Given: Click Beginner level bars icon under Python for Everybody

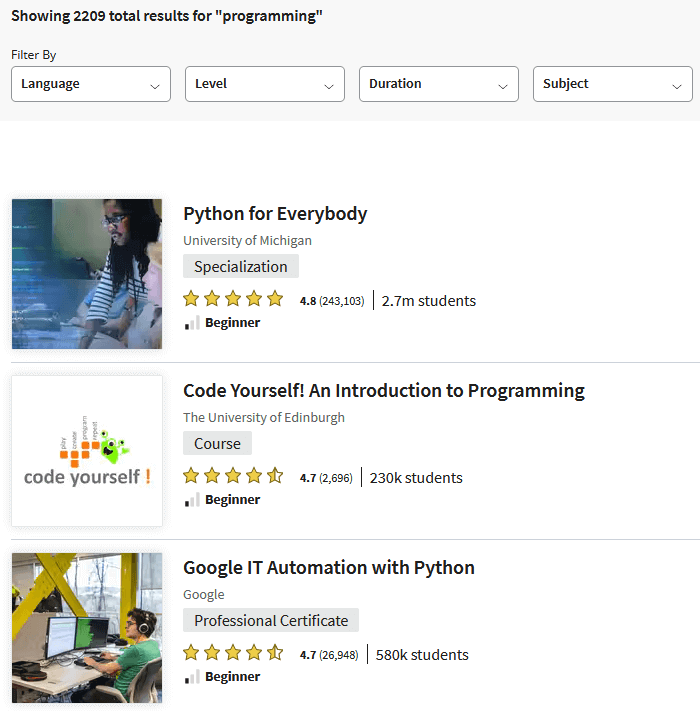Looking at the screenshot, I should click(192, 323).
